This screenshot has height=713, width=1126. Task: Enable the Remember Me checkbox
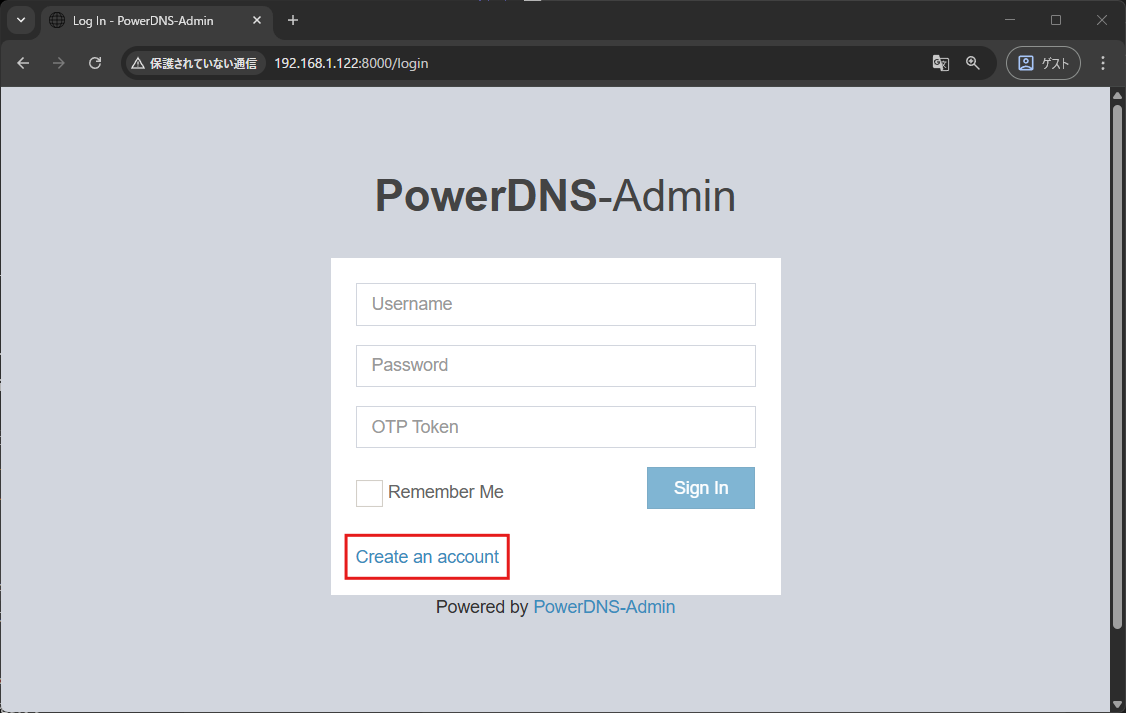[369, 493]
